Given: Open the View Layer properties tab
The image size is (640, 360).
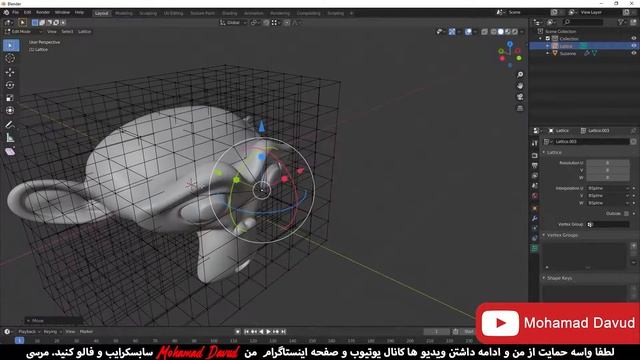Looking at the screenshot, I should click(x=535, y=176).
